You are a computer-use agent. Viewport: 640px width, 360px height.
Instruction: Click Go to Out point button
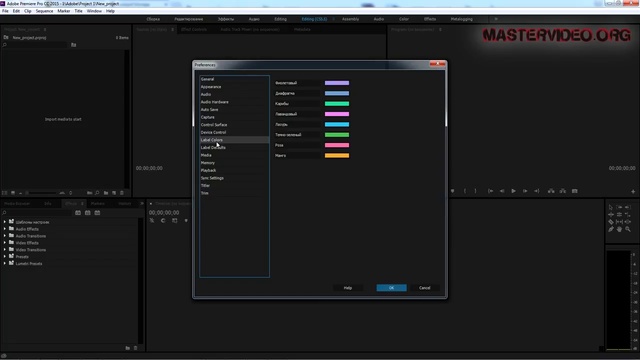(x=537, y=191)
